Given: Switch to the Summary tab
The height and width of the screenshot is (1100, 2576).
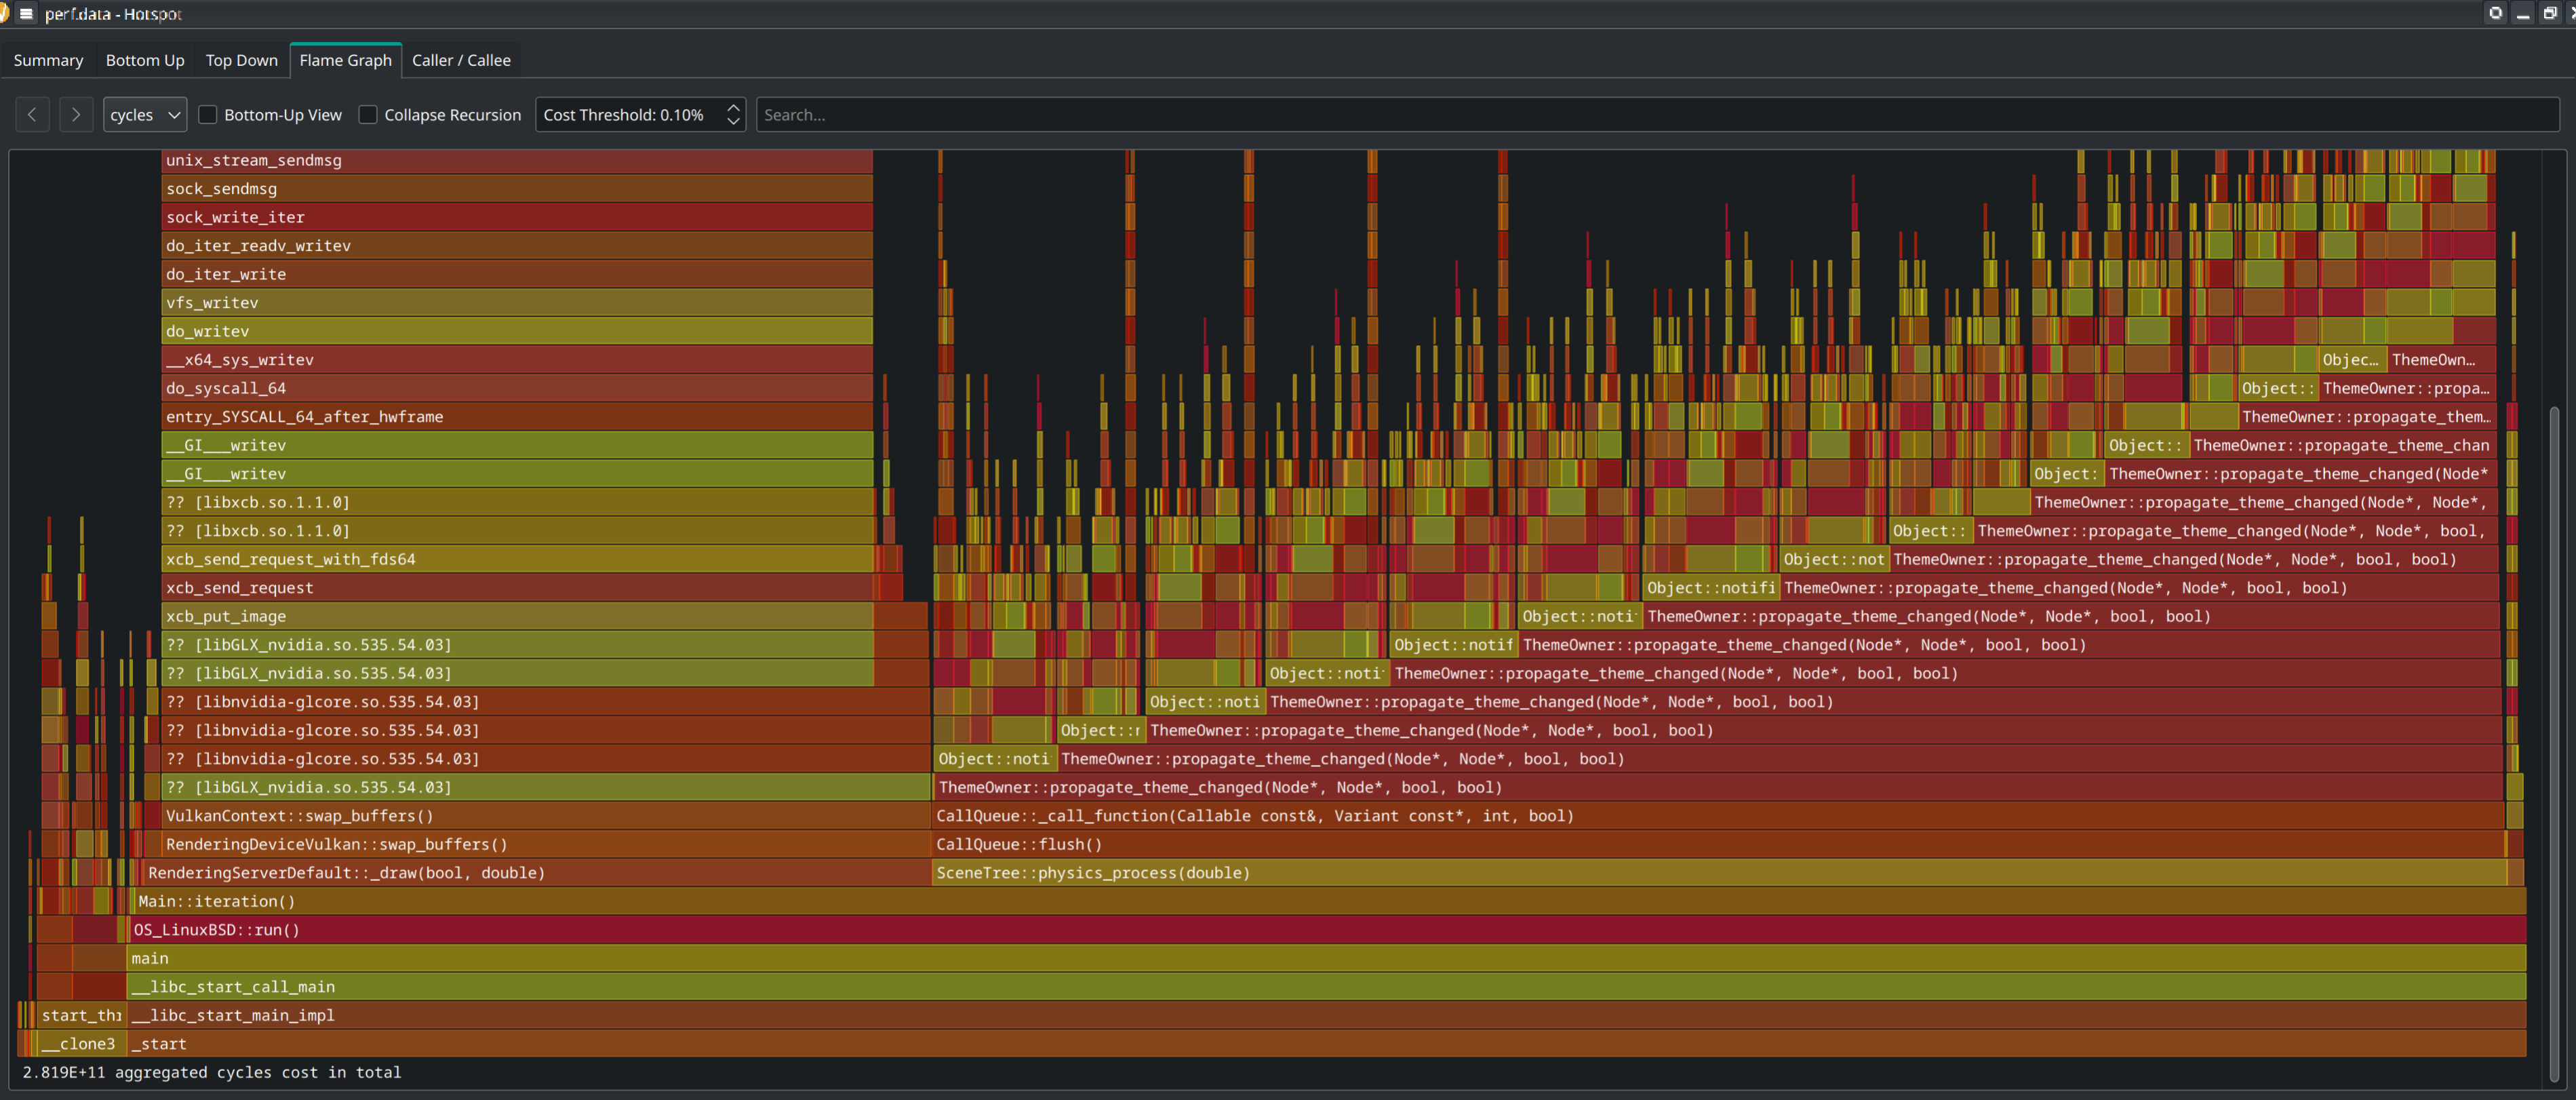Looking at the screenshot, I should tap(47, 59).
